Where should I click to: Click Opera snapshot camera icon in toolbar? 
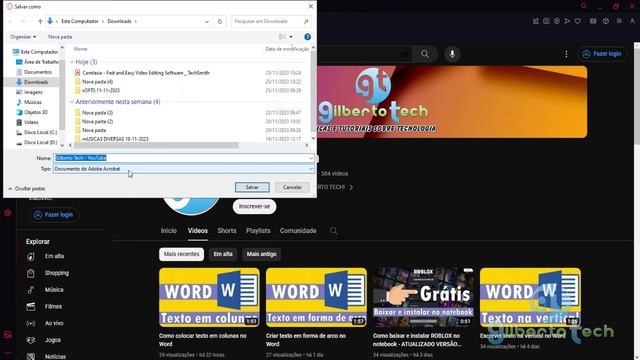click(546, 21)
